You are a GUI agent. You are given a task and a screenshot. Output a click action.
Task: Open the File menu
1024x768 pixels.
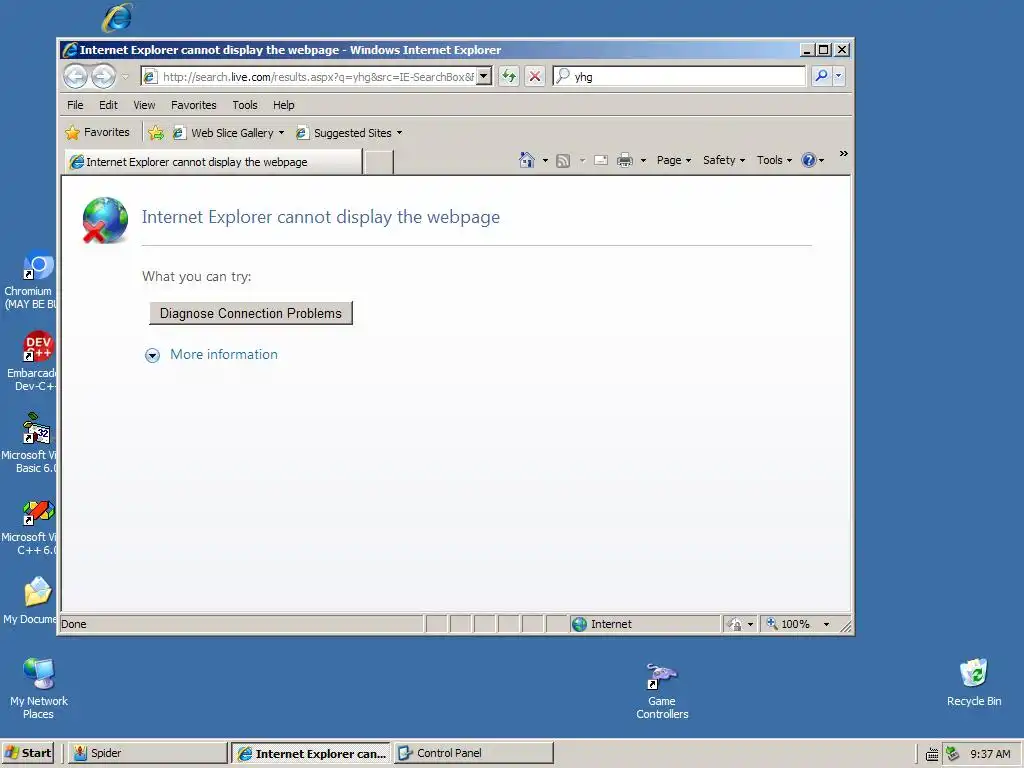[x=75, y=105]
